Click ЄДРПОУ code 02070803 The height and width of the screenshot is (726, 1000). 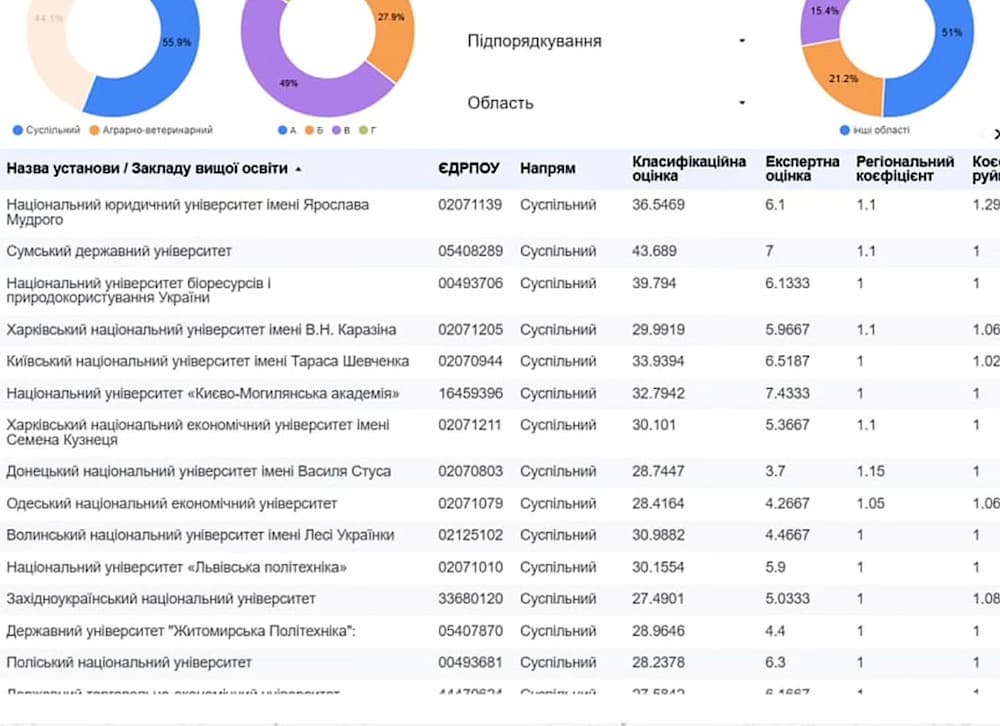click(470, 471)
